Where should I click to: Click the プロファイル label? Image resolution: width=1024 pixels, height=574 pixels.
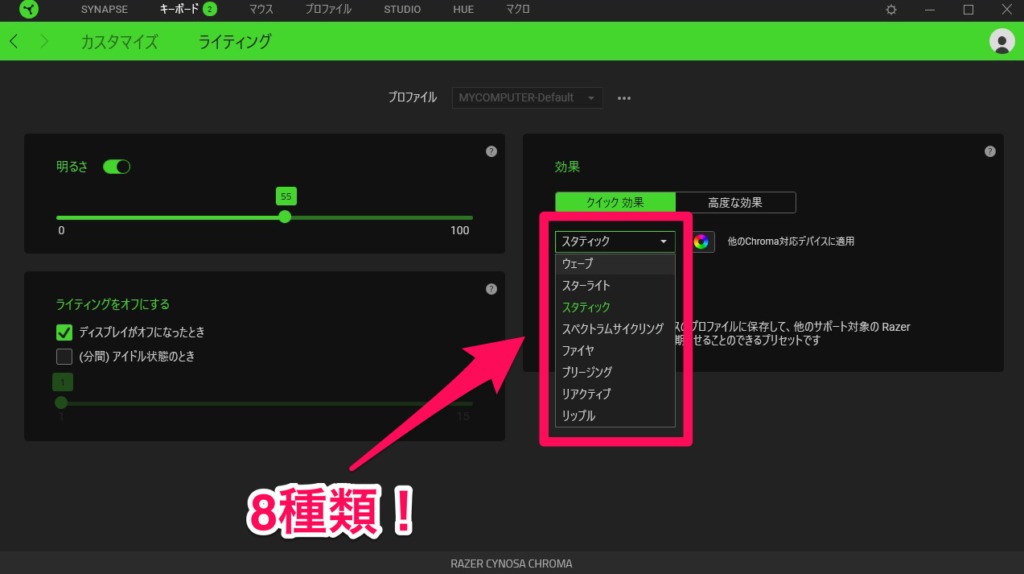point(412,98)
